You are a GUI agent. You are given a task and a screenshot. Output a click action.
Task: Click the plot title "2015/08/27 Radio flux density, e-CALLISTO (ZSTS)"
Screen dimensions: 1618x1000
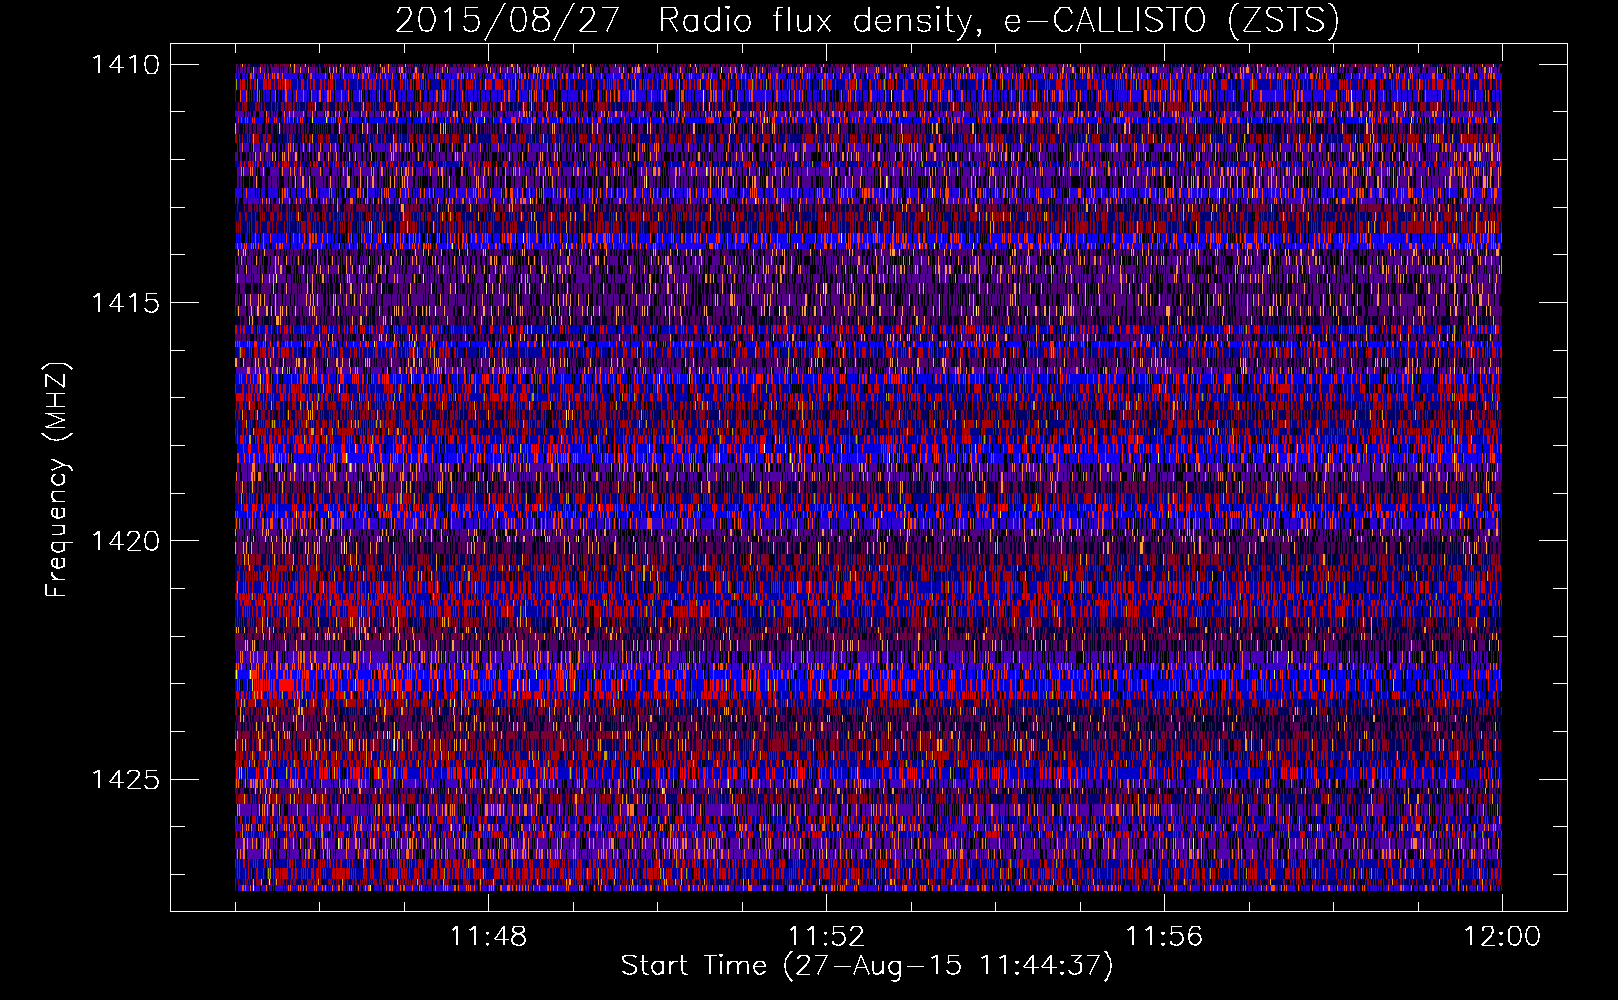click(x=867, y=20)
